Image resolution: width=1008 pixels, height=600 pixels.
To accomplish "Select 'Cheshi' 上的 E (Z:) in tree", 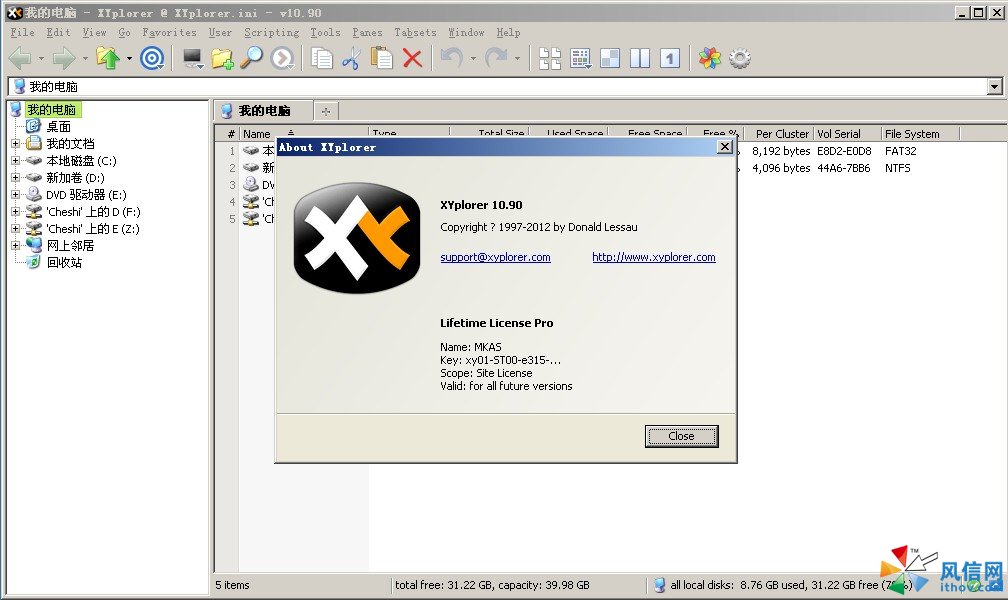I will pos(93,228).
